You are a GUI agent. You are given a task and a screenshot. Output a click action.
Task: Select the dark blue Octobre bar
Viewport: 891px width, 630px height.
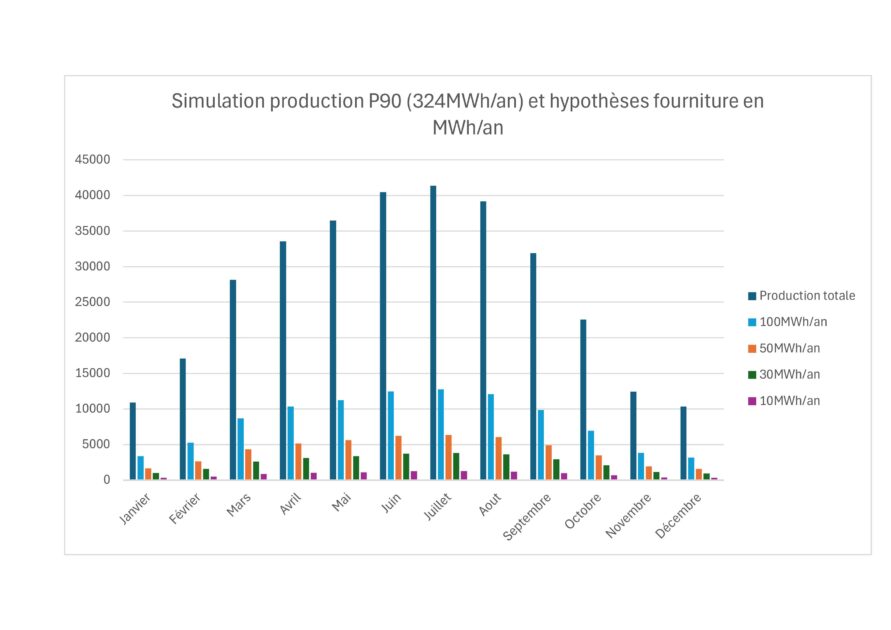tap(583, 400)
